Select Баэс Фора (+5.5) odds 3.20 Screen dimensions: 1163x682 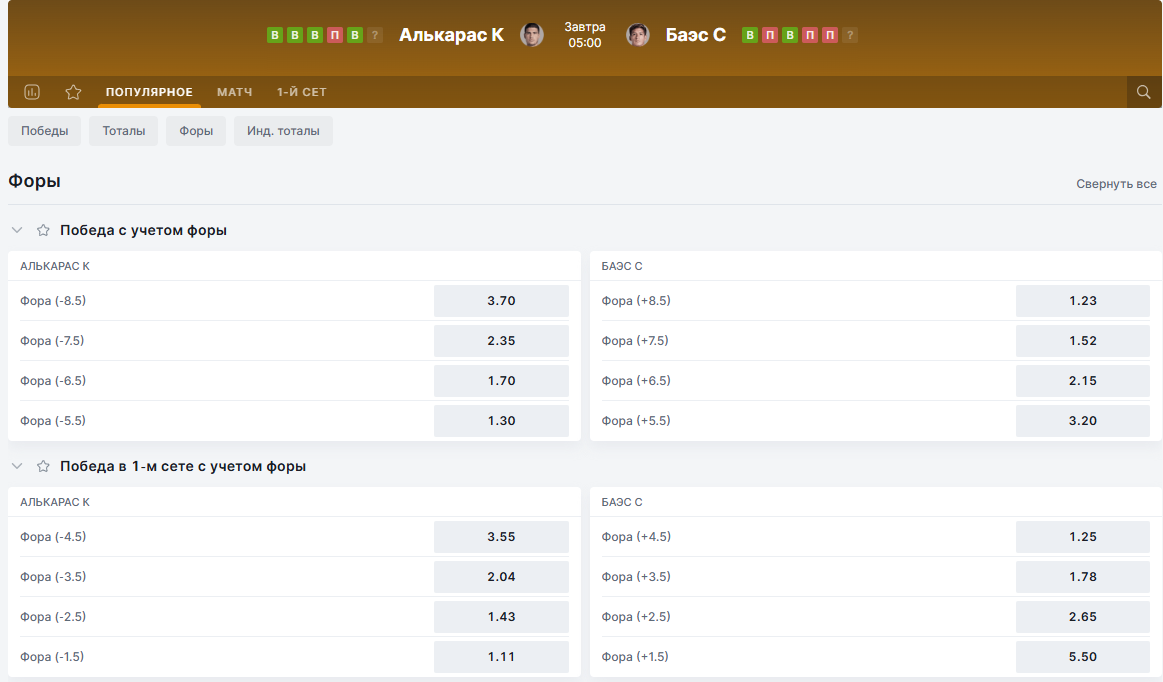tap(1082, 421)
